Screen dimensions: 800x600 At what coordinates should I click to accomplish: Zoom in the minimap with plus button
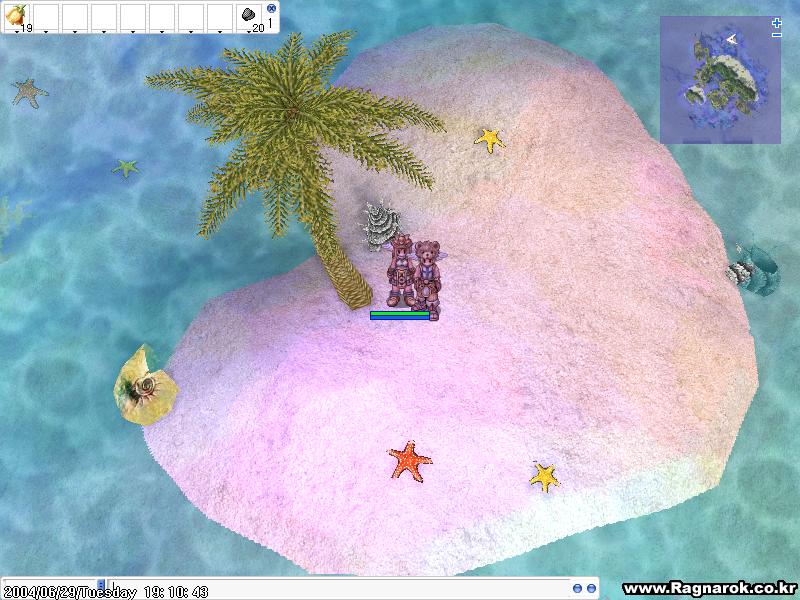pyautogui.click(x=777, y=22)
